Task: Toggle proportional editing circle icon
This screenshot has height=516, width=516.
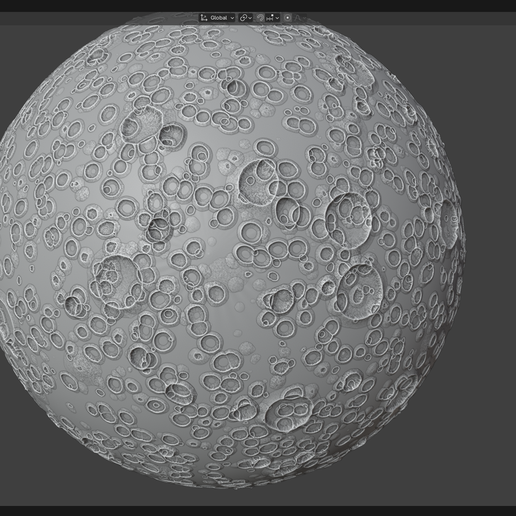Action: 287,18
